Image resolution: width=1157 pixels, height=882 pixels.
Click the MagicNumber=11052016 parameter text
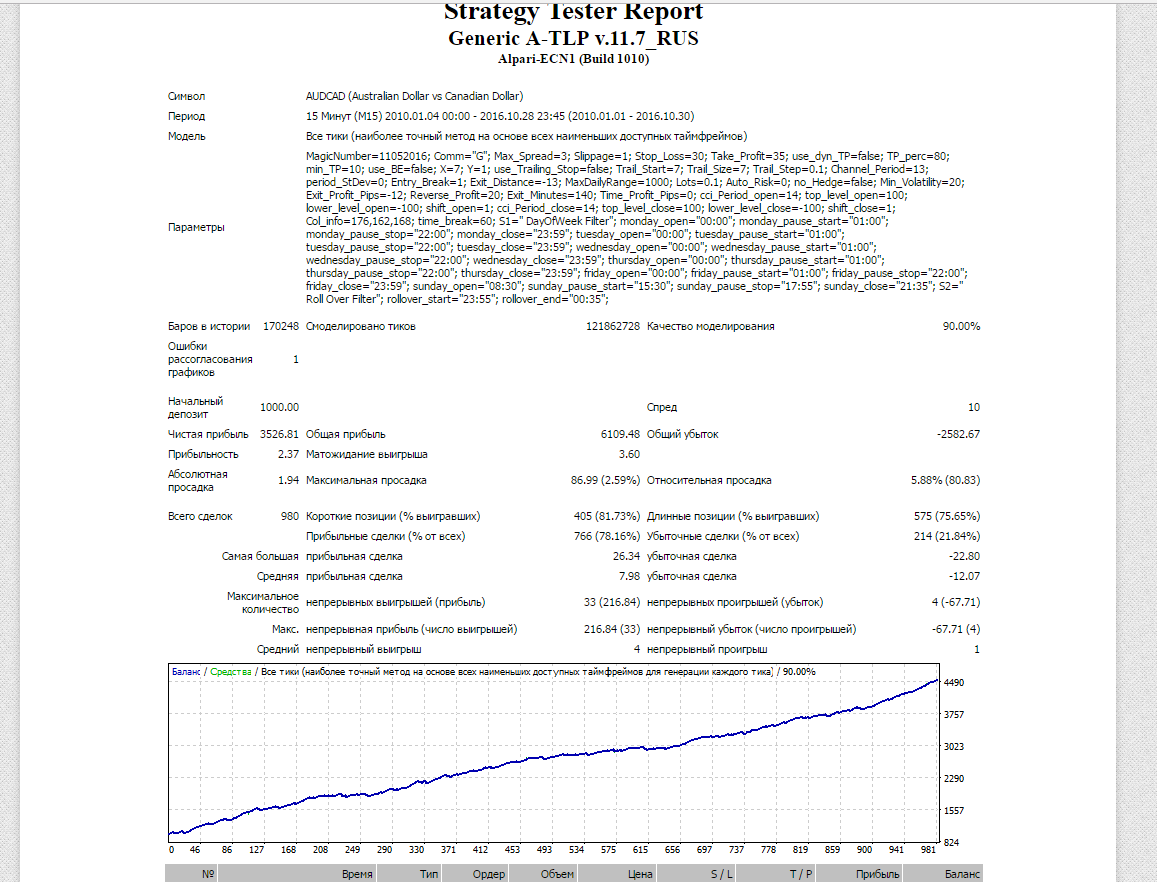[x=367, y=156]
